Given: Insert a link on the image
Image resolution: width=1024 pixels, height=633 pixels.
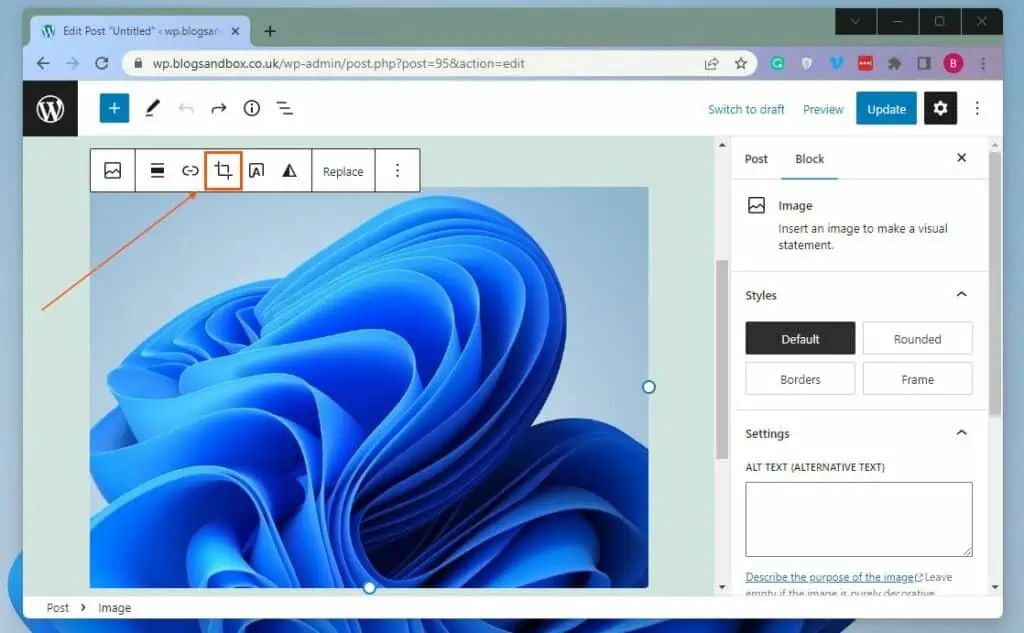Looking at the screenshot, I should [x=190, y=170].
